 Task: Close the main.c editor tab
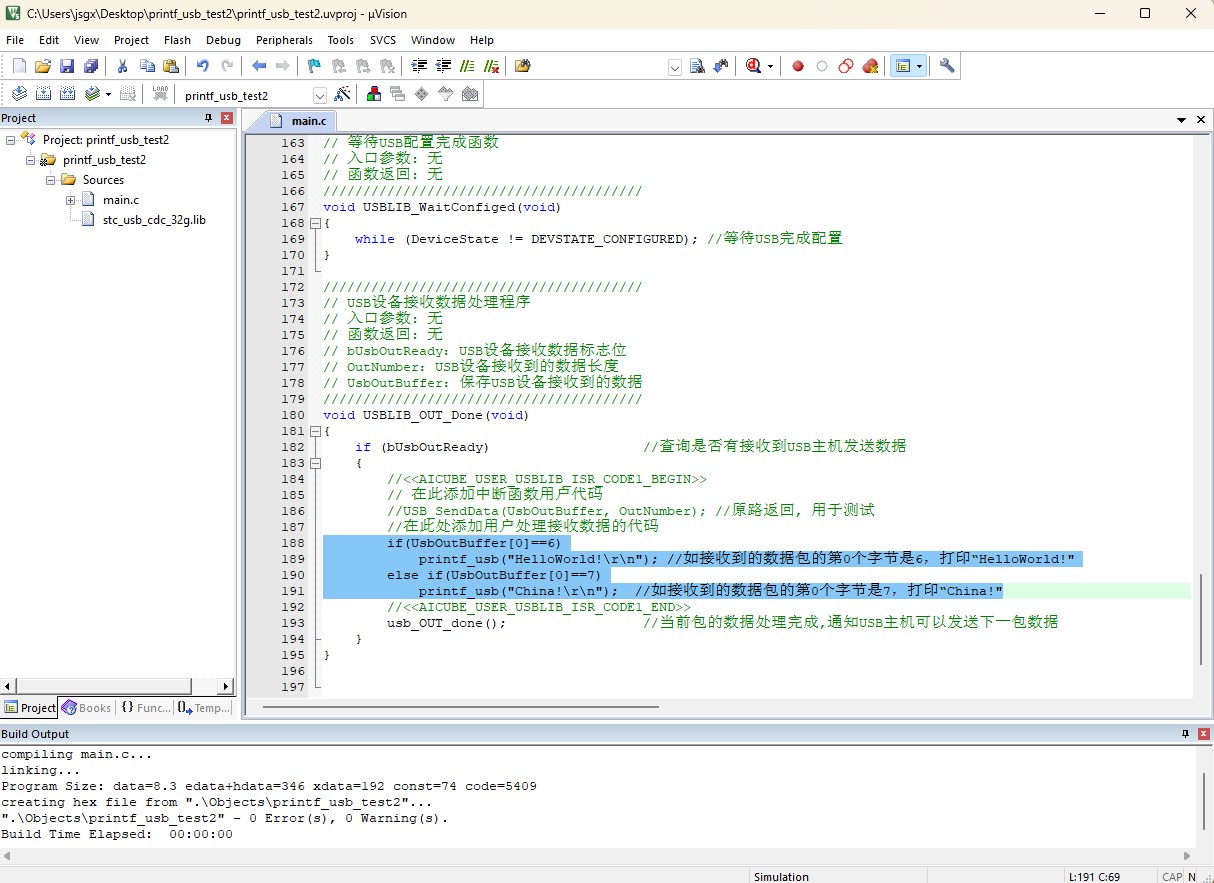(1201, 120)
